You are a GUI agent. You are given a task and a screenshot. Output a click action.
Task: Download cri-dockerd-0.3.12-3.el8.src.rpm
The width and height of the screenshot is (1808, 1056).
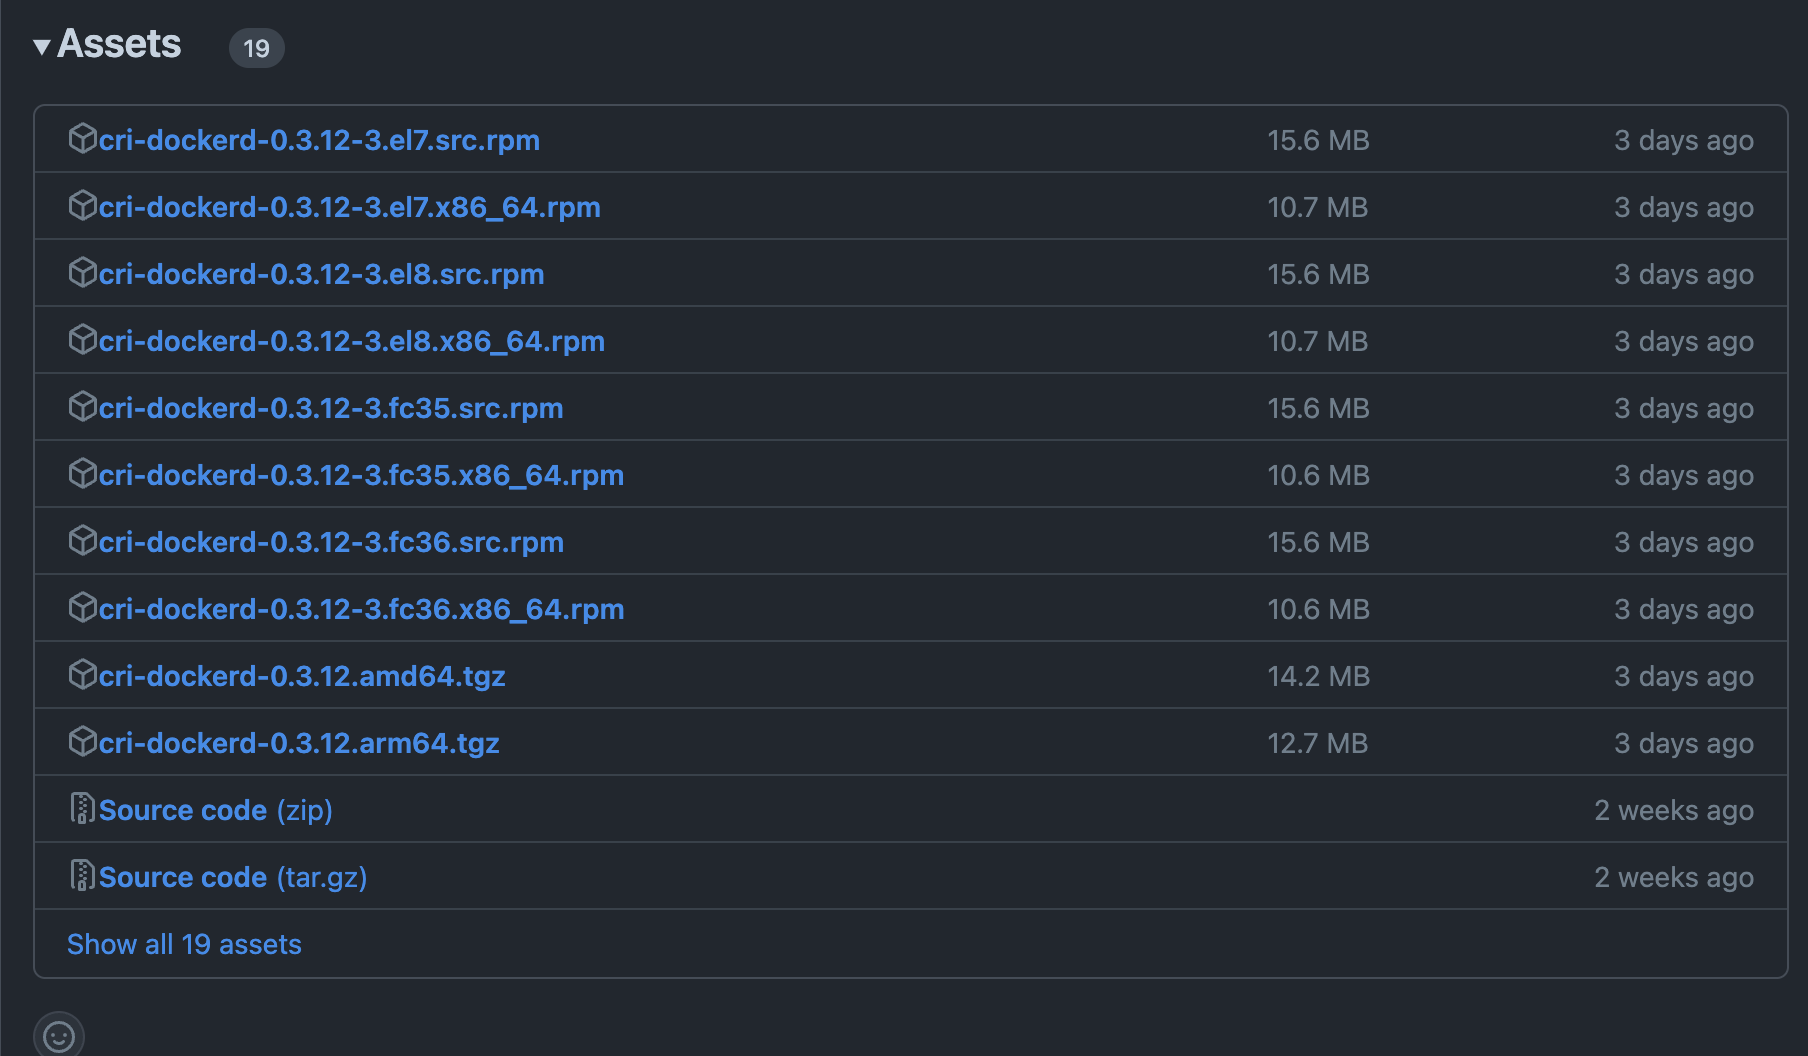(x=321, y=274)
